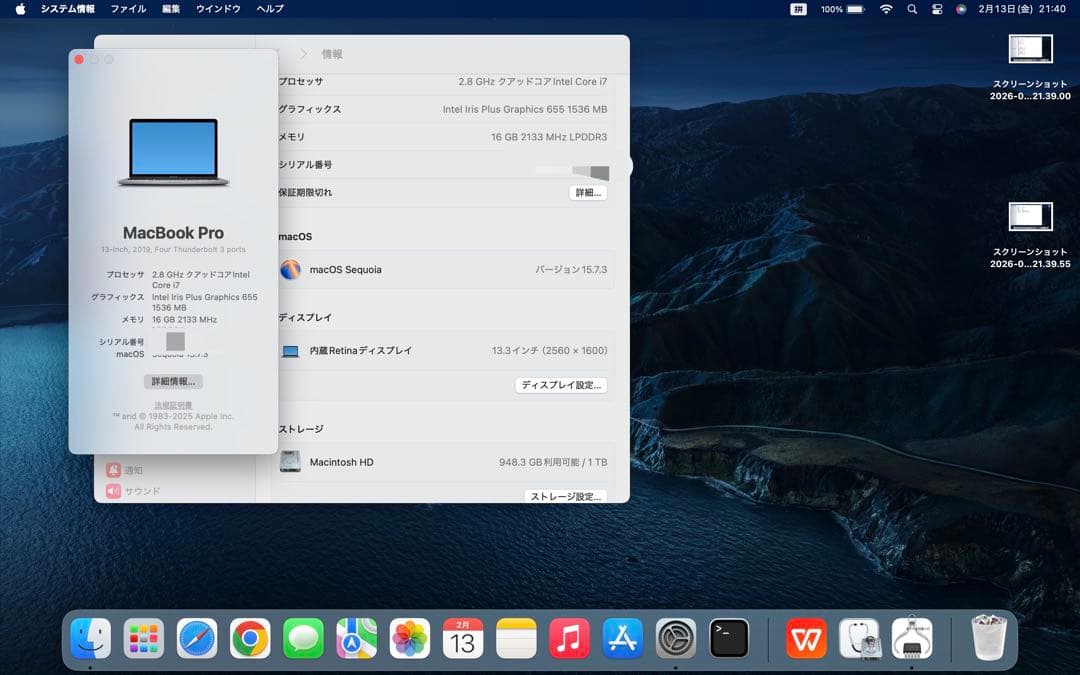The width and height of the screenshot is (1080, 675).
Task: Open ディスプレイ設定 from the 情報 panel
Action: coord(561,385)
